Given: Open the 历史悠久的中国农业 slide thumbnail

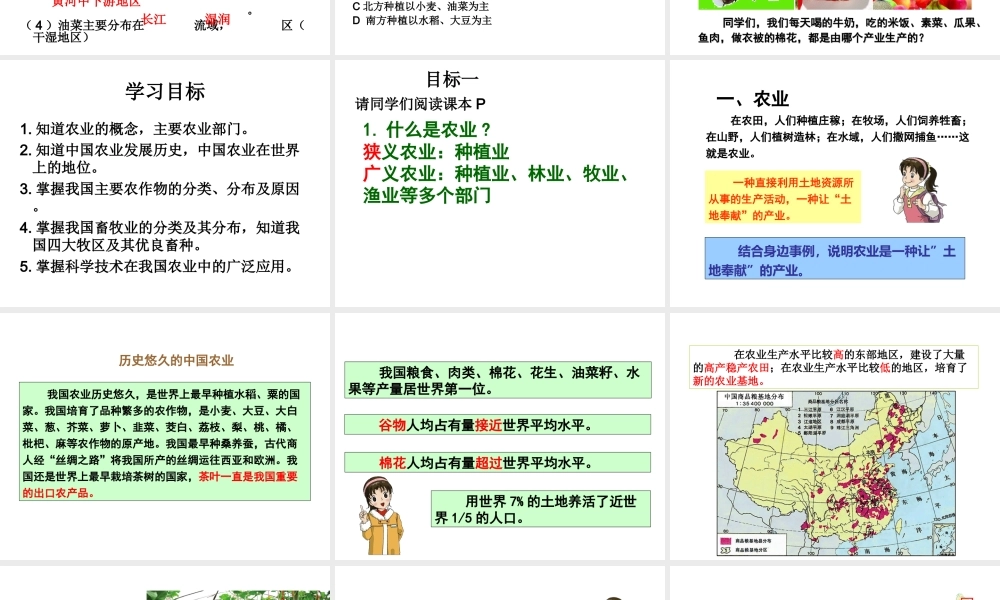Looking at the screenshot, I should (165, 436).
